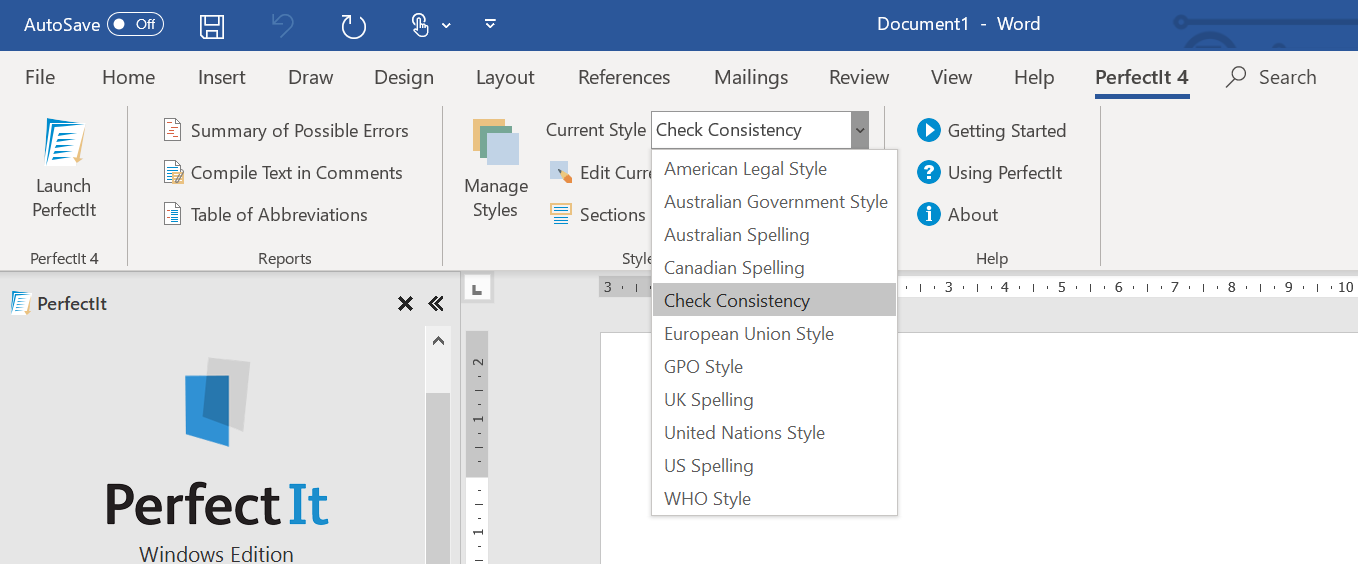The width and height of the screenshot is (1358, 564).
Task: Collapse PerfectIt panel with double chevron
Action: [436, 303]
